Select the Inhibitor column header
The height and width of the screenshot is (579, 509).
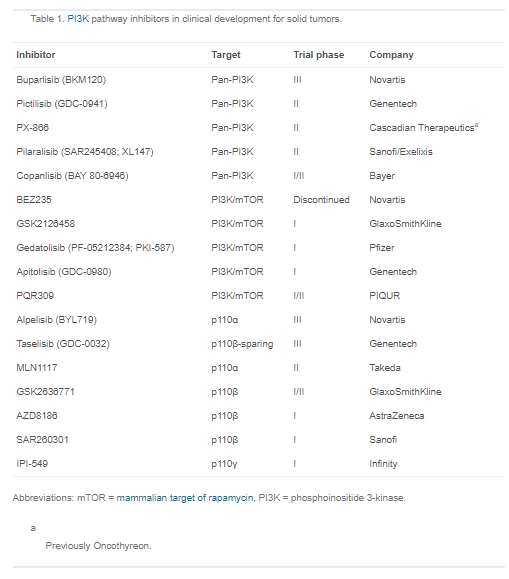pos(36,55)
